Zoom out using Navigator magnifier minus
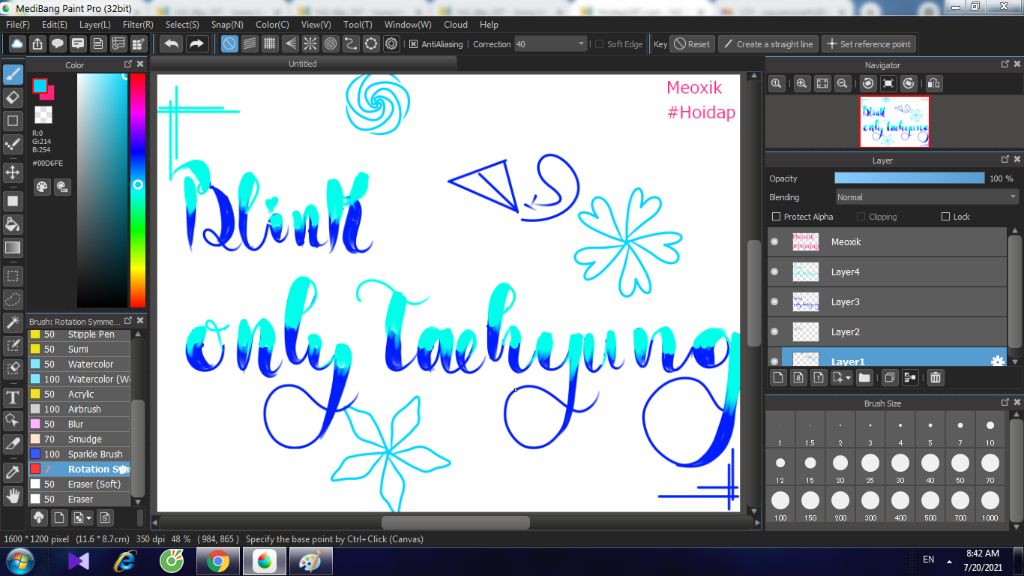The image size is (1024, 576). (x=842, y=84)
